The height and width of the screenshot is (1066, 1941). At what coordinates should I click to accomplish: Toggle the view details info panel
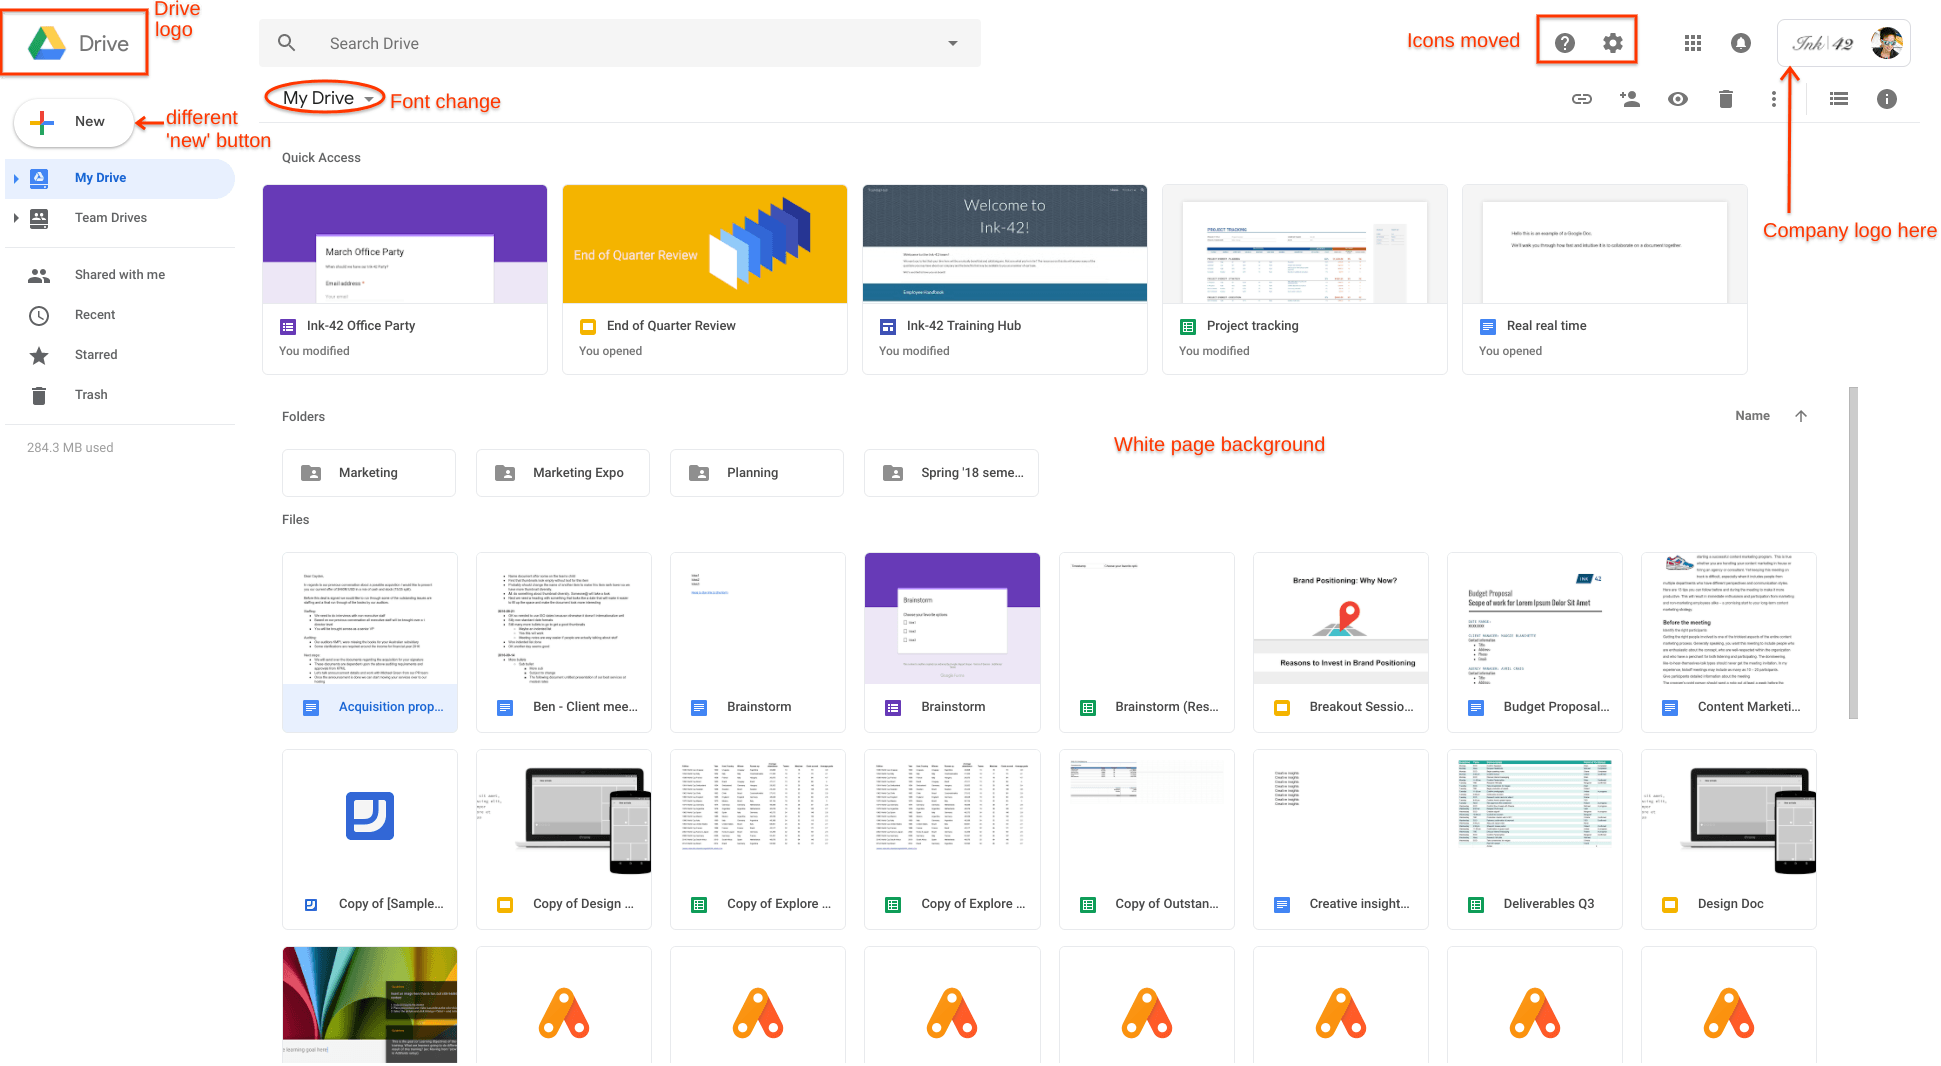pyautogui.click(x=1887, y=99)
